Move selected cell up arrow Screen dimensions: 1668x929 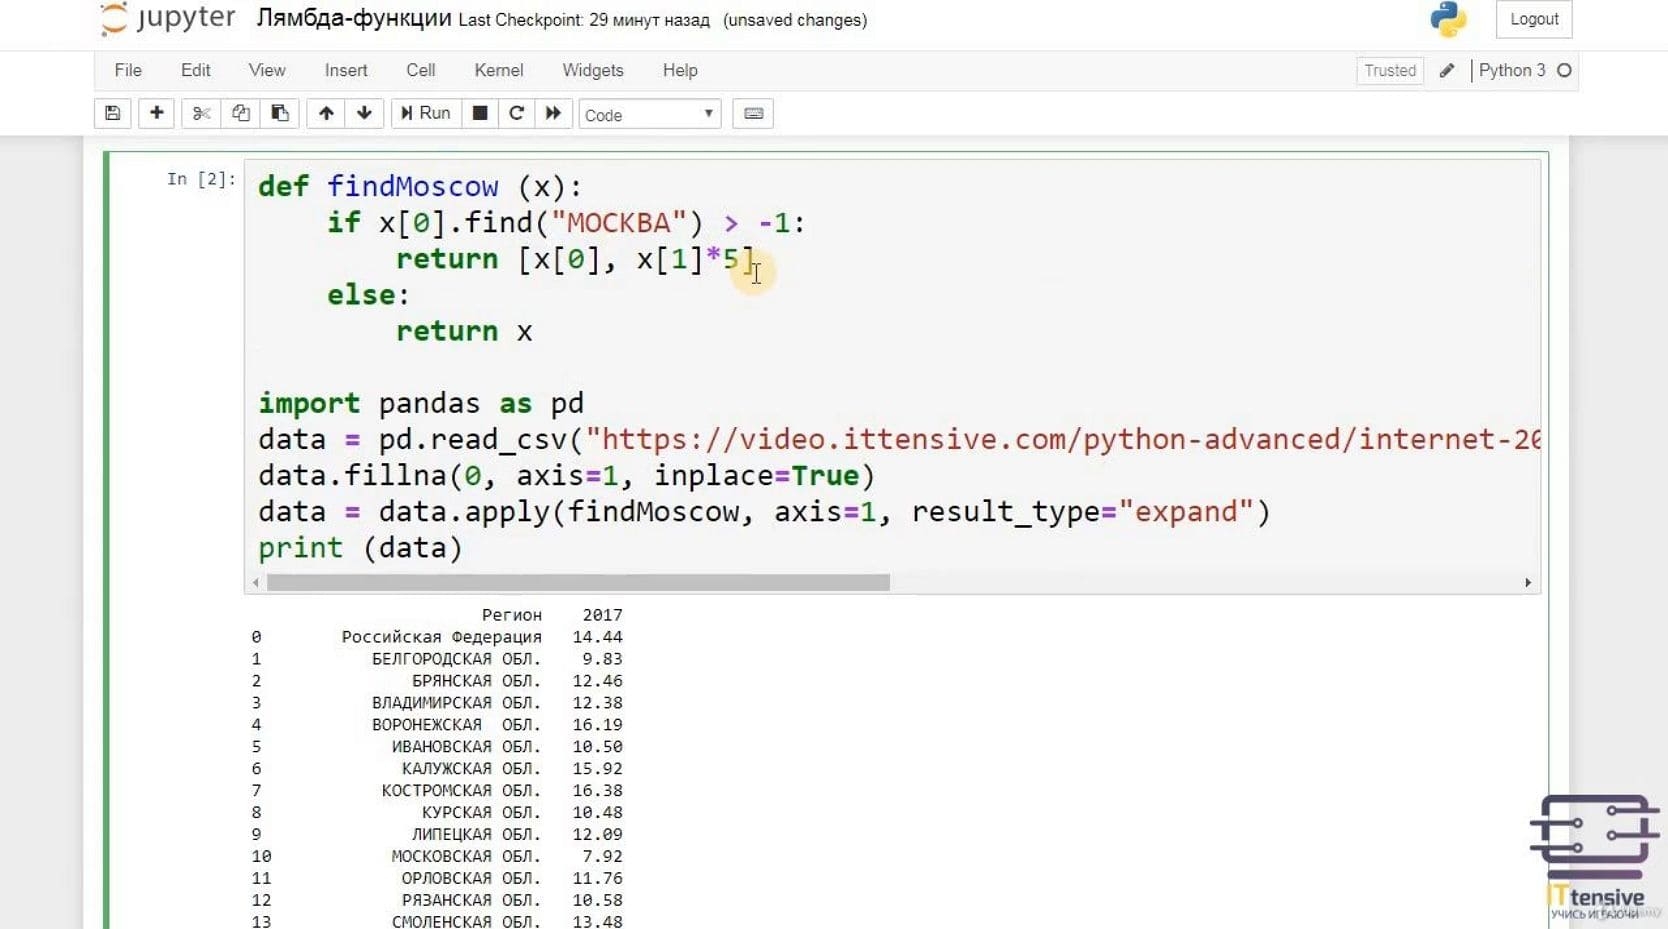click(x=326, y=113)
